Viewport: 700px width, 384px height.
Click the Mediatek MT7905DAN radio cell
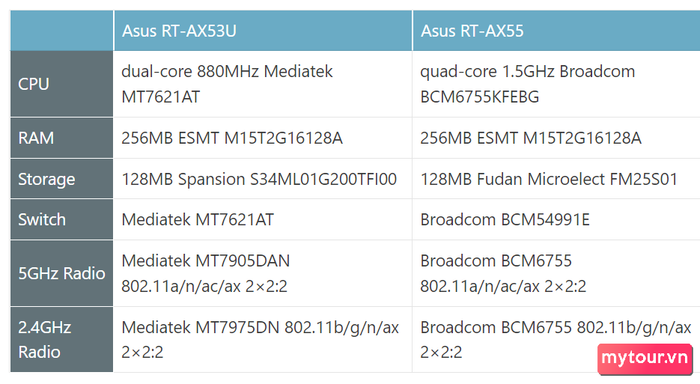point(263,273)
